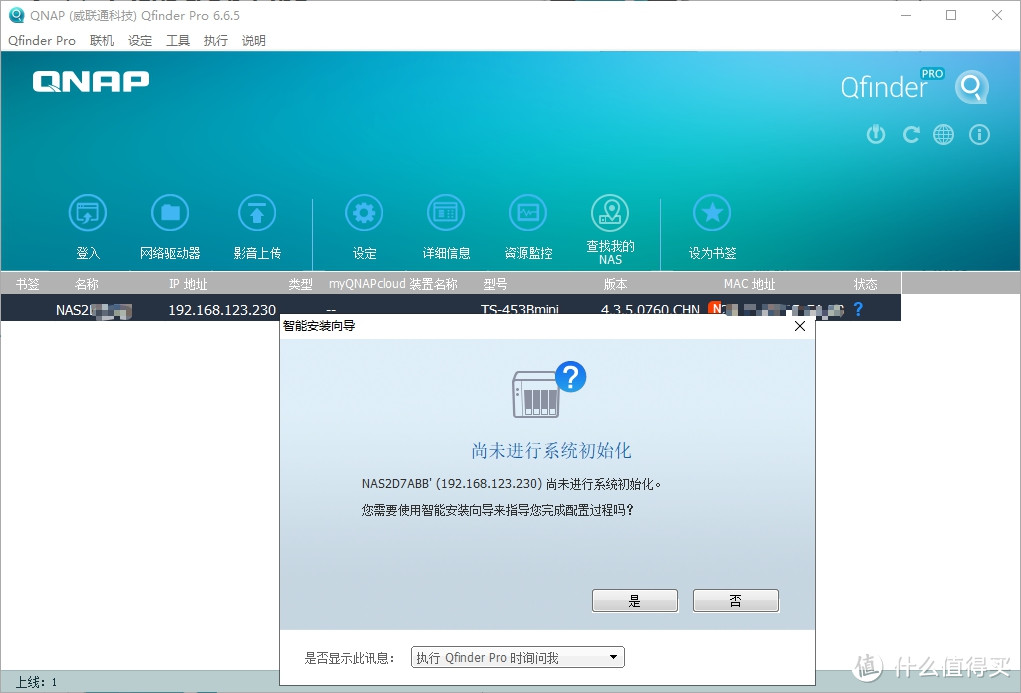
Task: Click 设为书签 bookmark star icon
Action: [x=712, y=213]
